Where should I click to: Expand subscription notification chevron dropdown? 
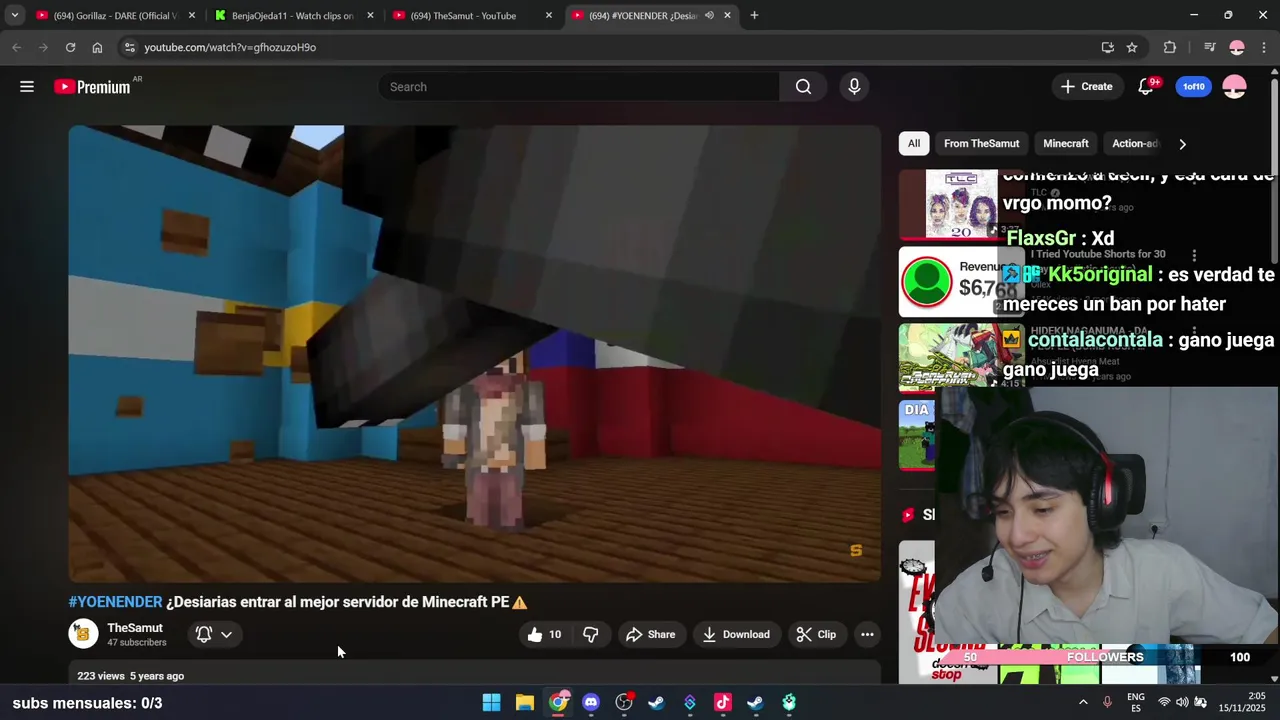coord(227,634)
